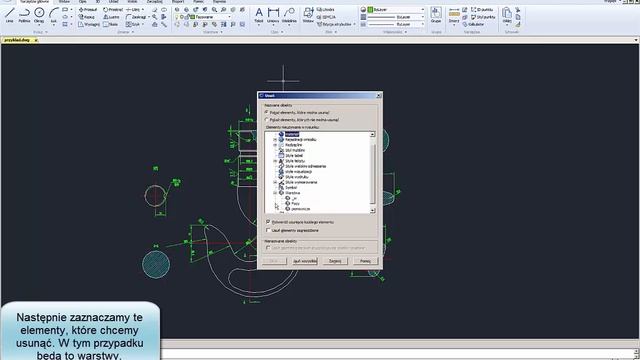Click the Usuń wszystko button
Image resolution: width=640 pixels, height=360 pixels.
coord(305,261)
